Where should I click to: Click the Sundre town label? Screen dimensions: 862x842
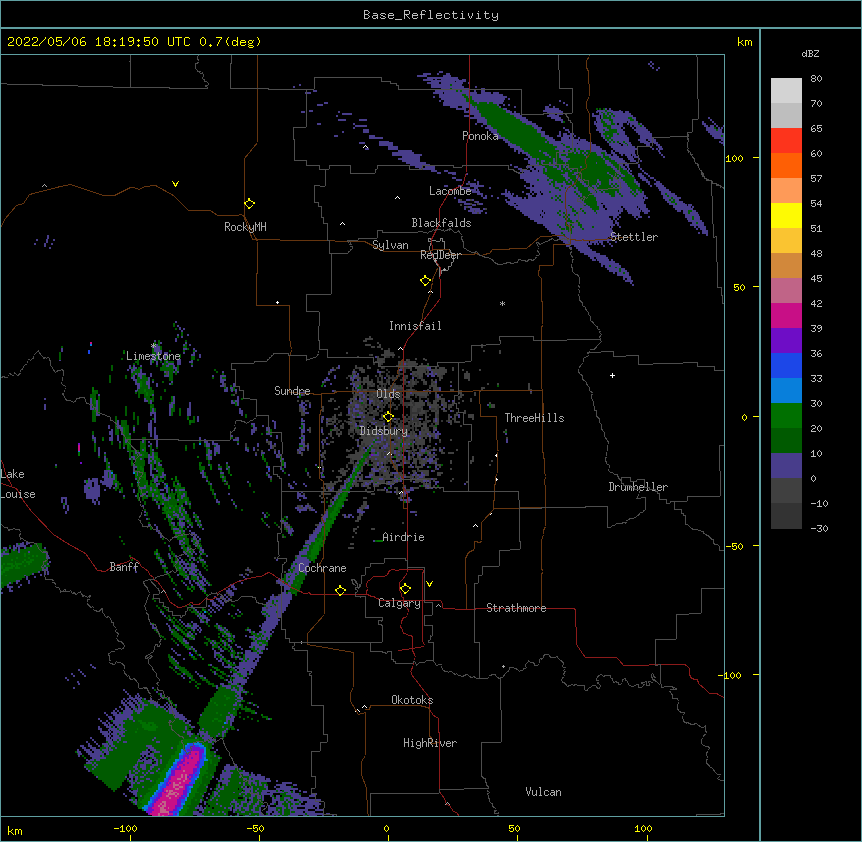point(292,391)
